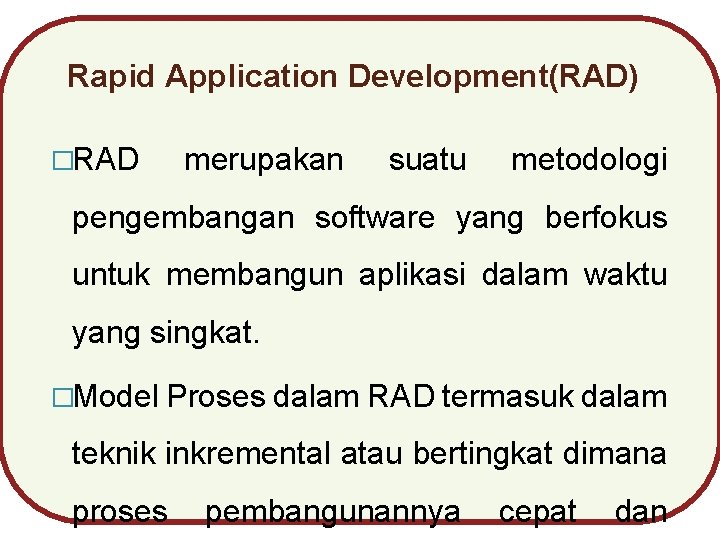This screenshot has width=720, height=540.
Task: Click the word "aplikasi"
Action: pos(412,276)
